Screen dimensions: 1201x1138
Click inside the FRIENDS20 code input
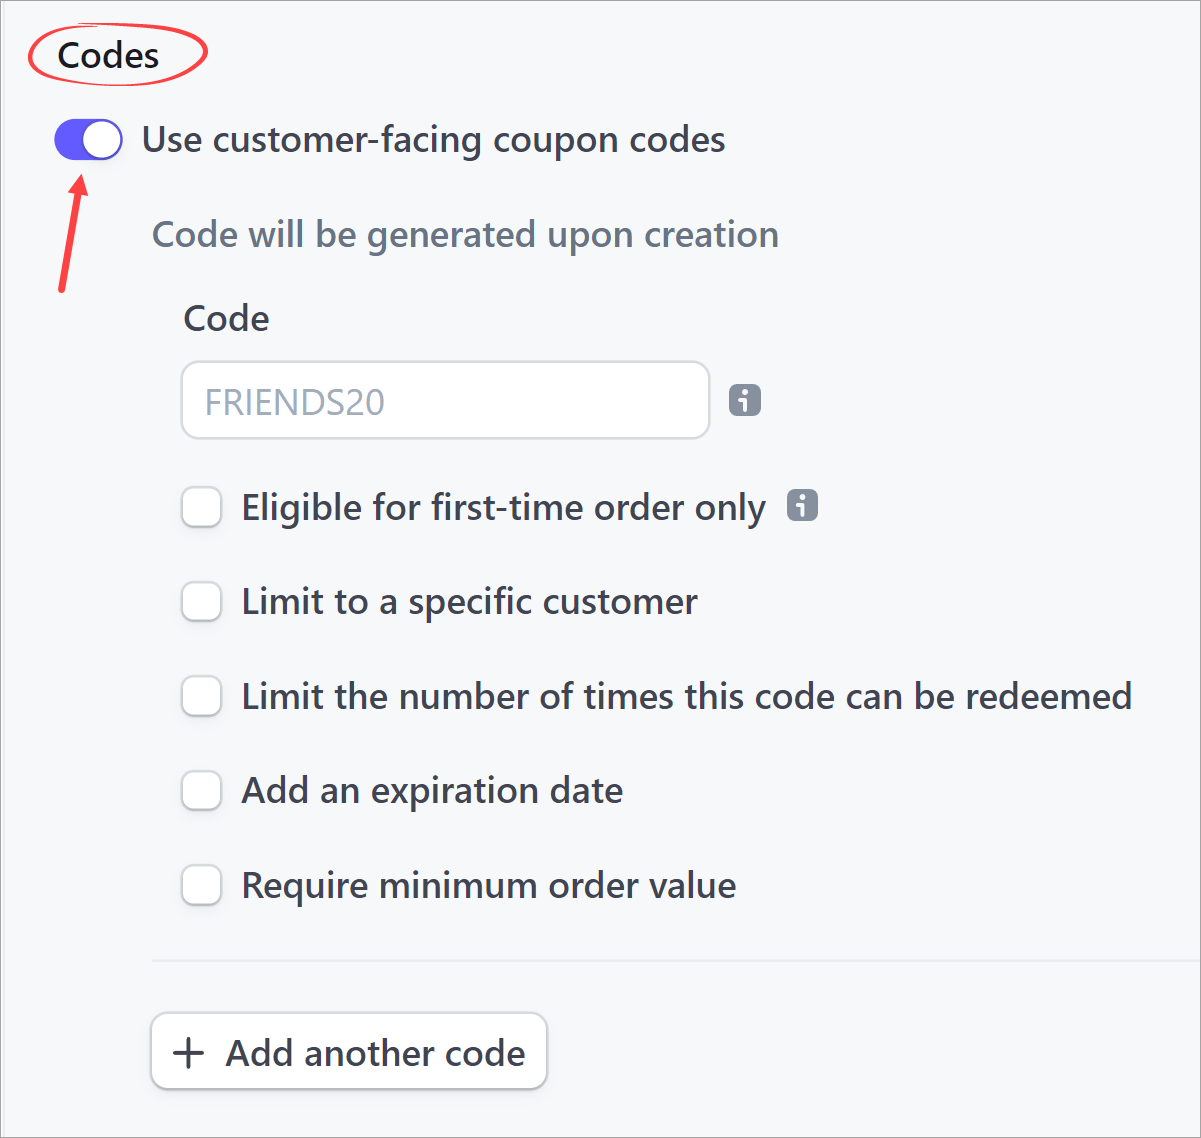pyautogui.click(x=444, y=400)
